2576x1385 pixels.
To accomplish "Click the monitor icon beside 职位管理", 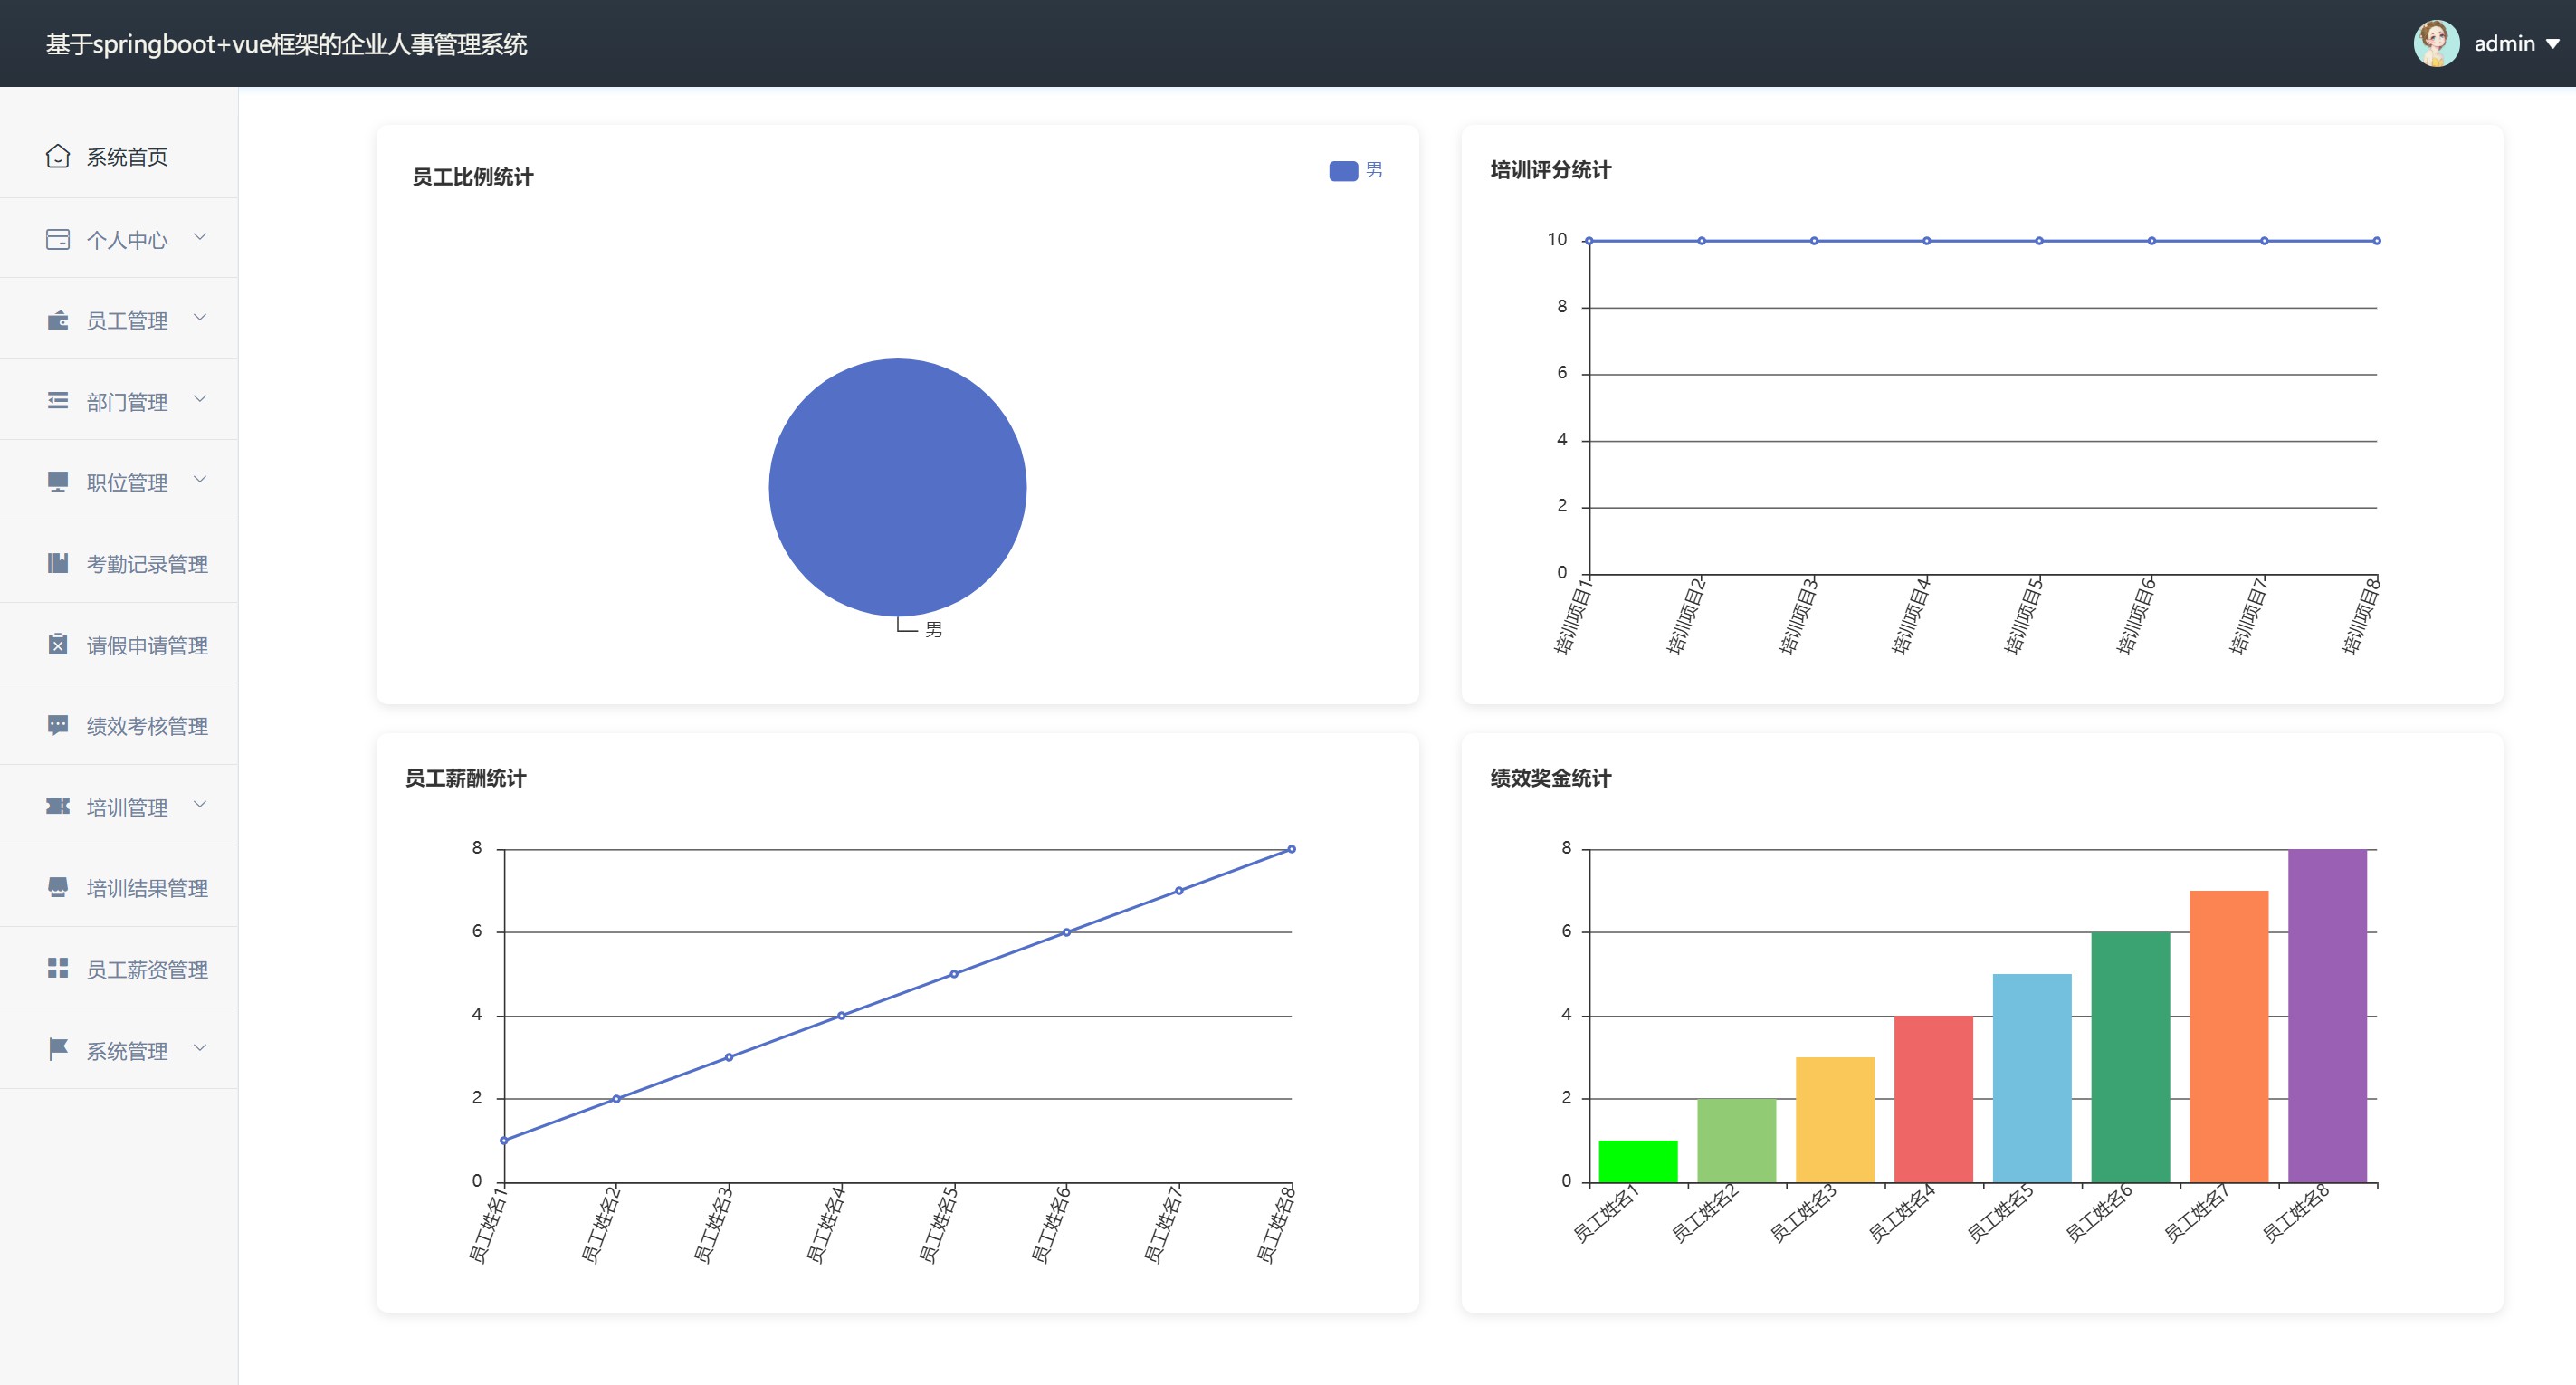I will coord(58,482).
